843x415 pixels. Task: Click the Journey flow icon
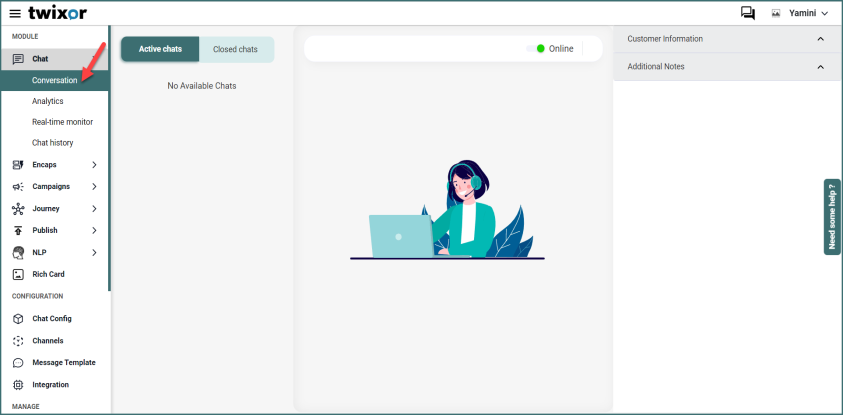[18, 209]
